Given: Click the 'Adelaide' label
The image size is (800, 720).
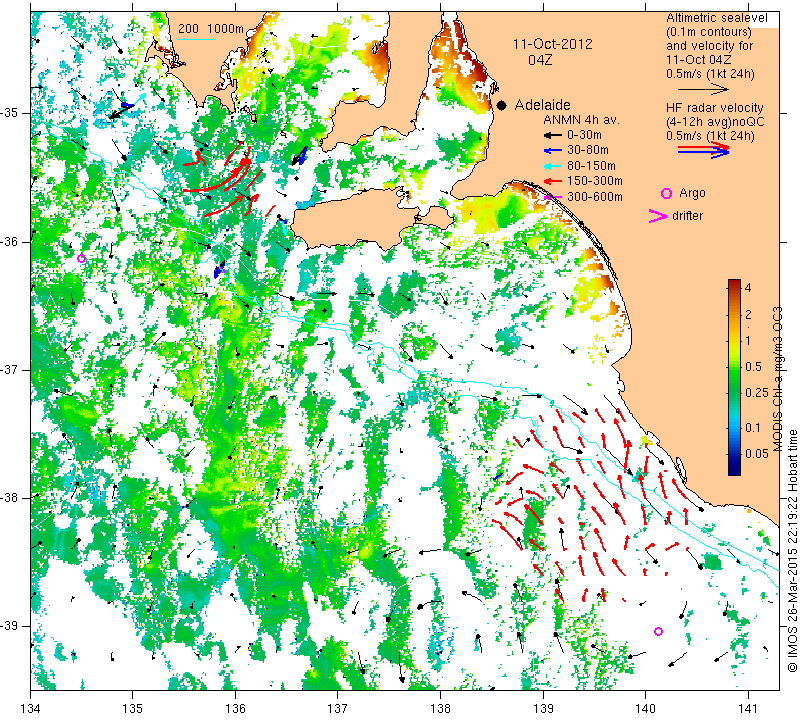Looking at the screenshot, I should pos(542,105).
